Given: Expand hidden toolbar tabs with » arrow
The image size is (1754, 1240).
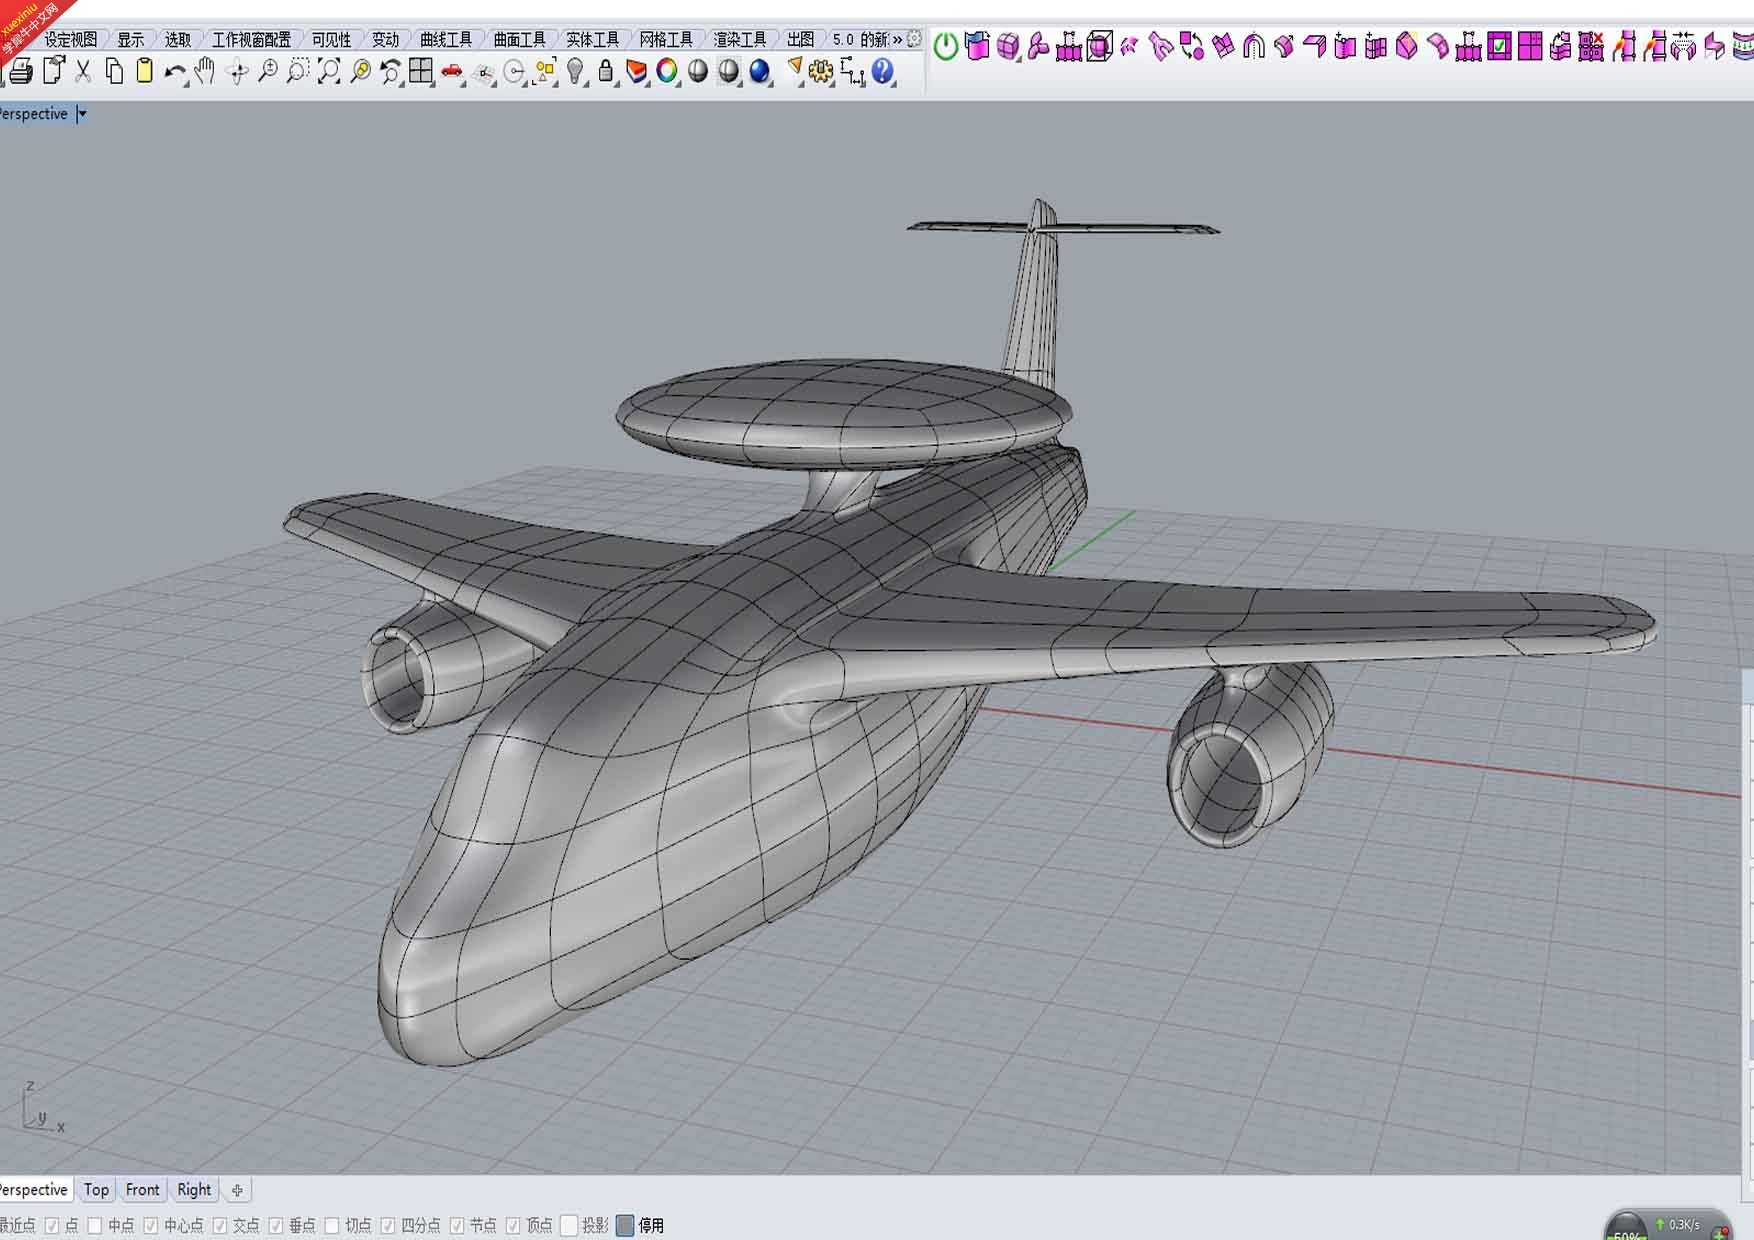Looking at the screenshot, I should point(897,39).
